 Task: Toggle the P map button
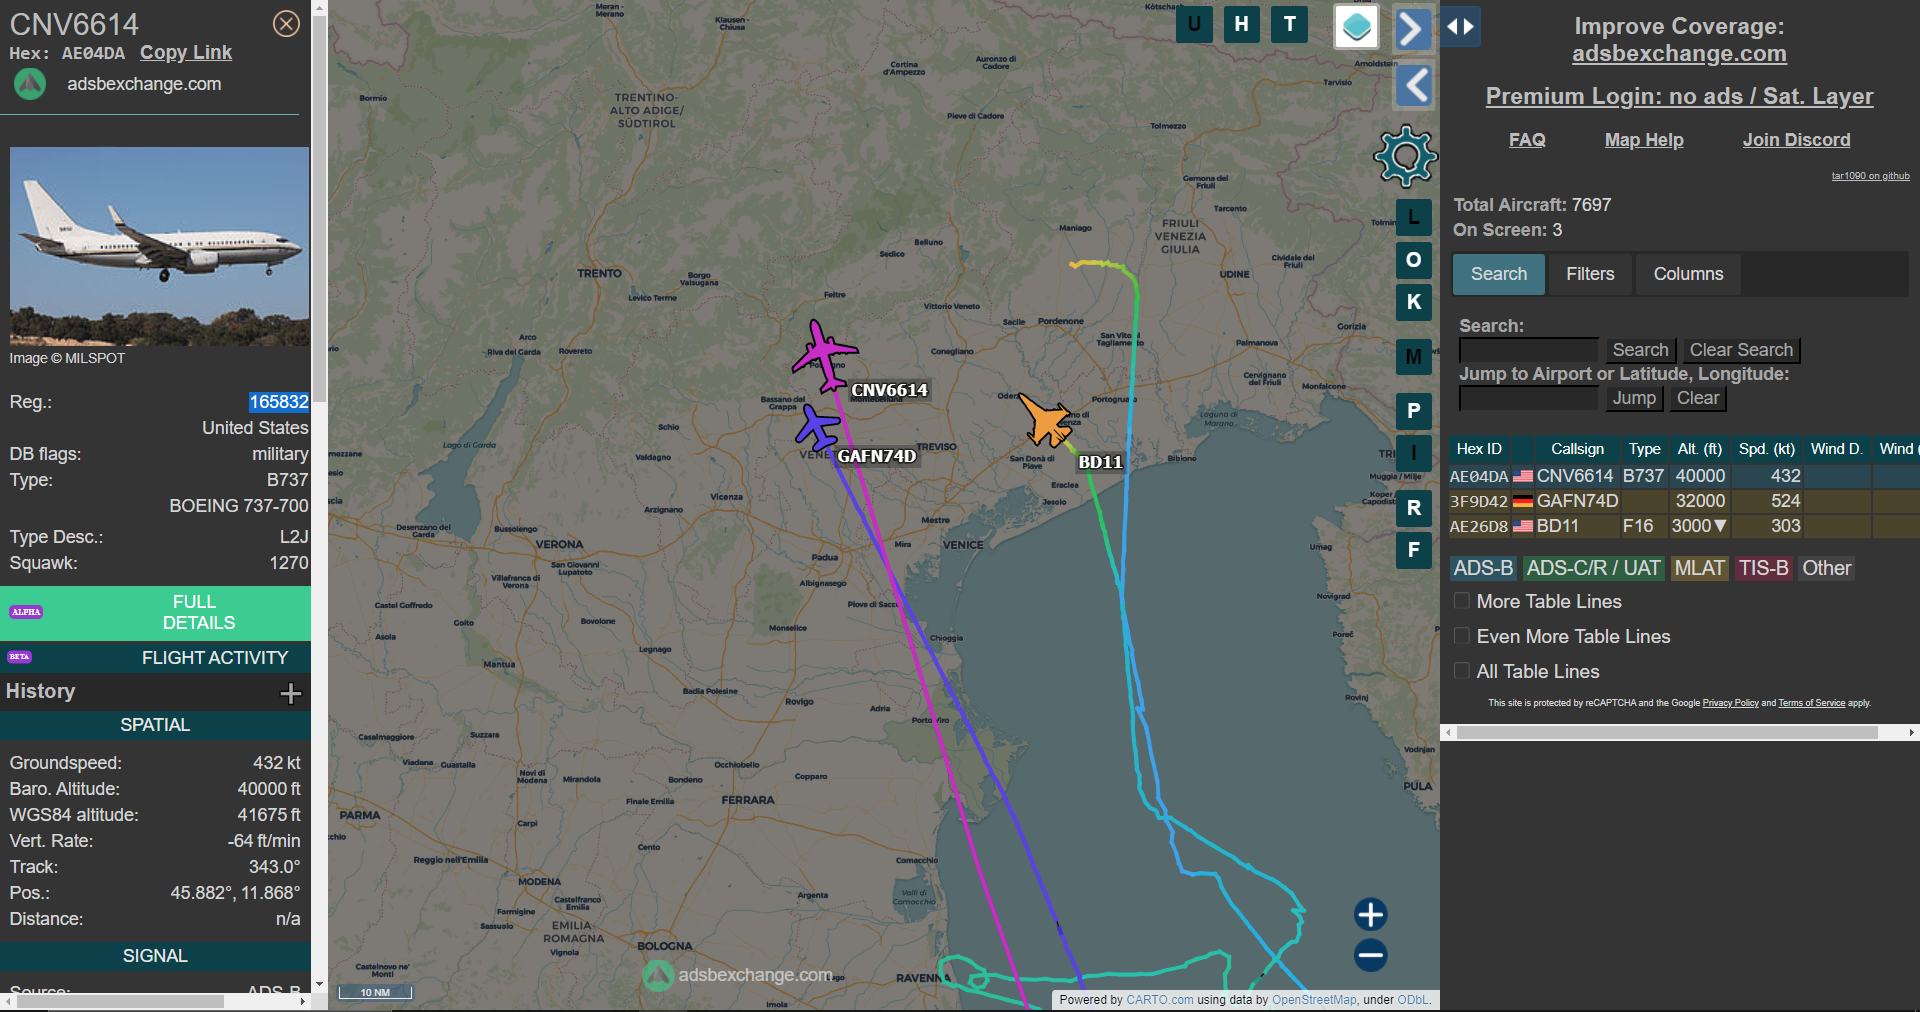coord(1413,411)
